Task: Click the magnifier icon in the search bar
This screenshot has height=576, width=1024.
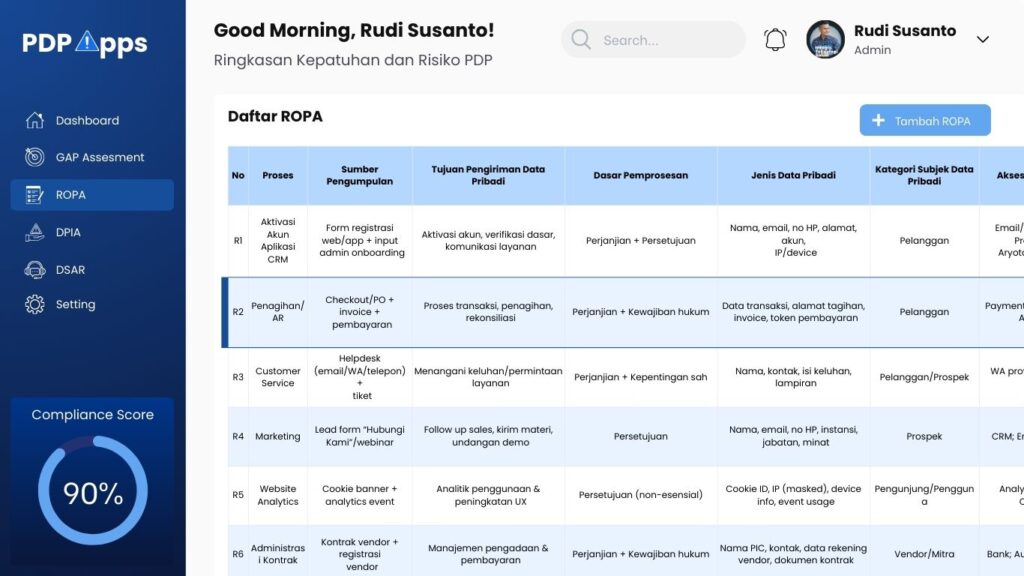Action: [580, 39]
